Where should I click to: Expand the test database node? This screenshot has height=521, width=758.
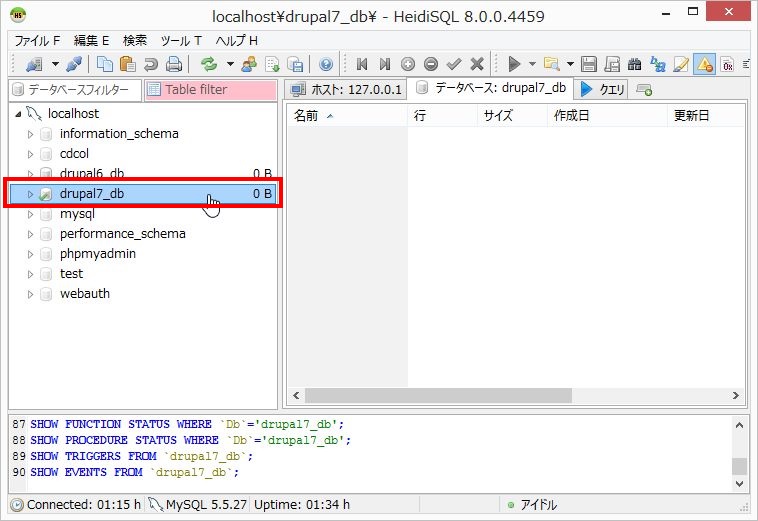pos(30,274)
